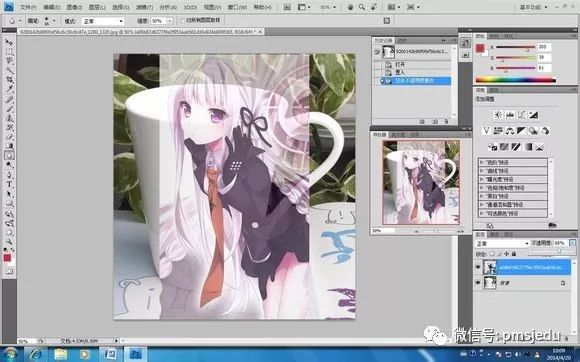Click the Gradient Map adjustment icon

(x=528, y=147)
